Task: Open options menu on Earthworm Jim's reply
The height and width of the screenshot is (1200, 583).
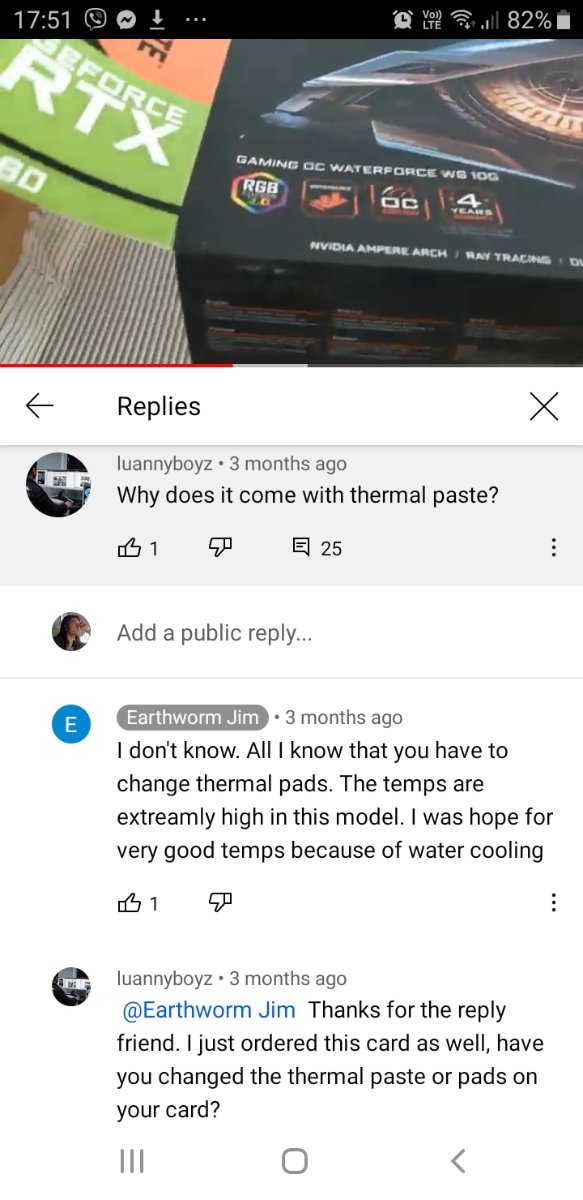Action: (553, 903)
